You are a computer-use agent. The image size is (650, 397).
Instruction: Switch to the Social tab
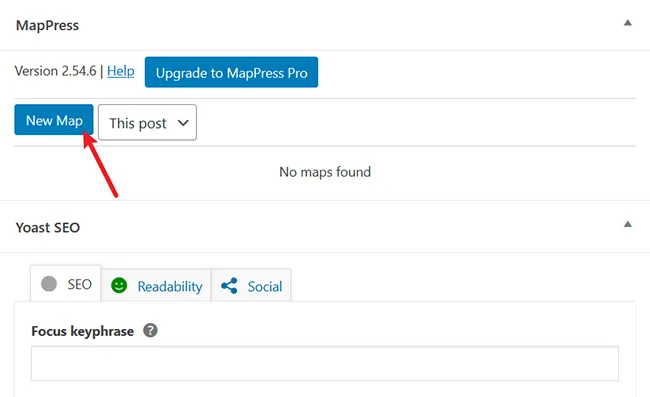click(251, 286)
